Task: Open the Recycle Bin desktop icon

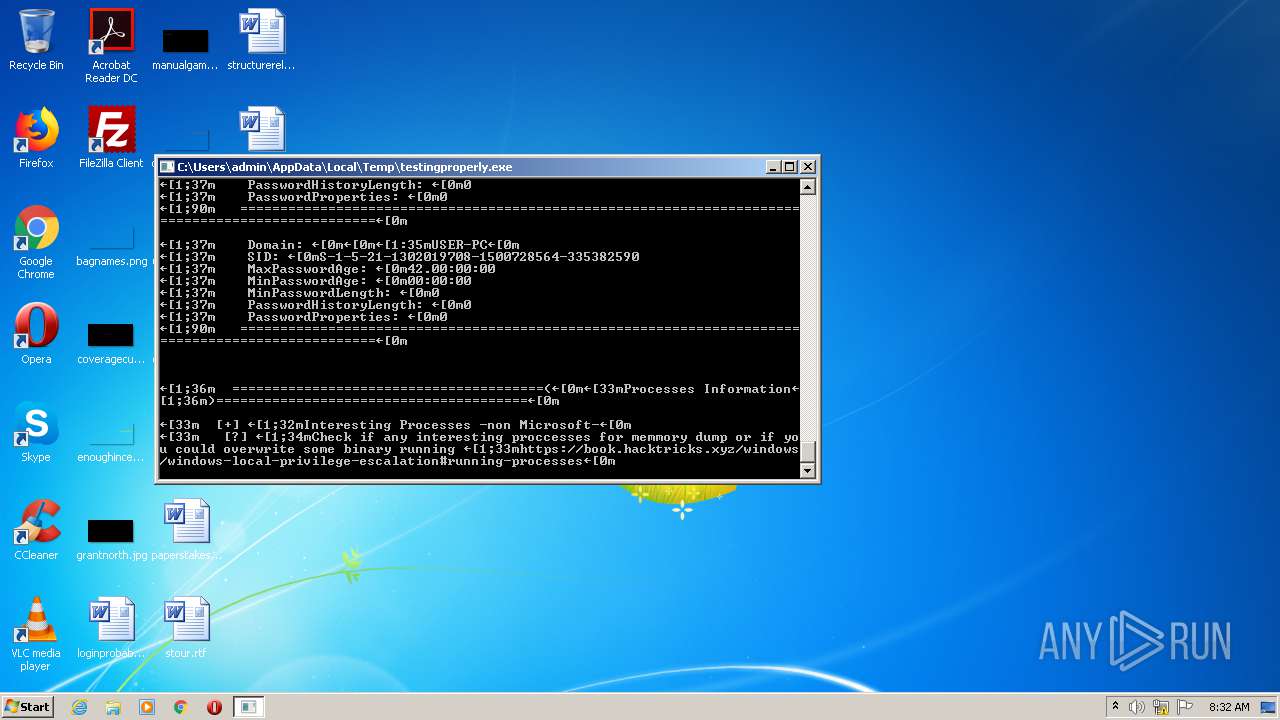Action: pyautogui.click(x=36, y=40)
